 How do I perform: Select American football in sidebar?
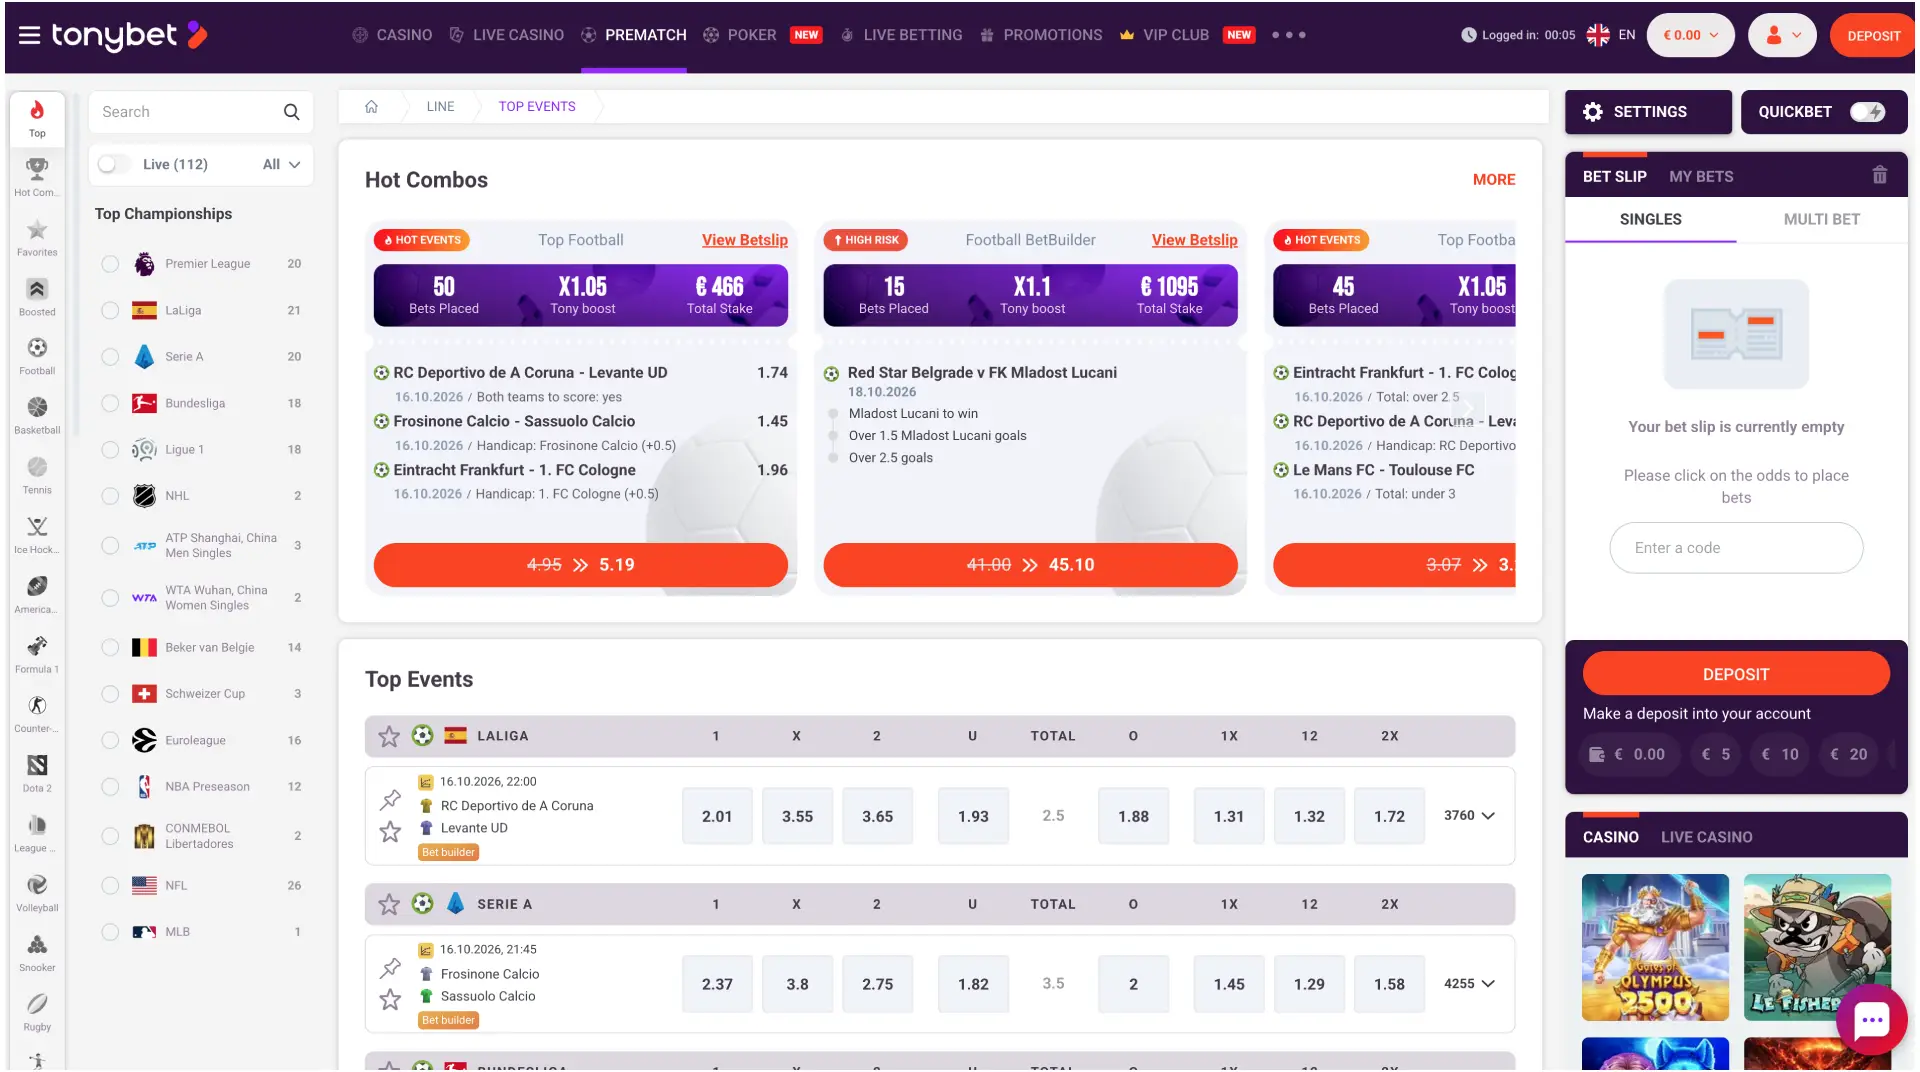click(37, 594)
